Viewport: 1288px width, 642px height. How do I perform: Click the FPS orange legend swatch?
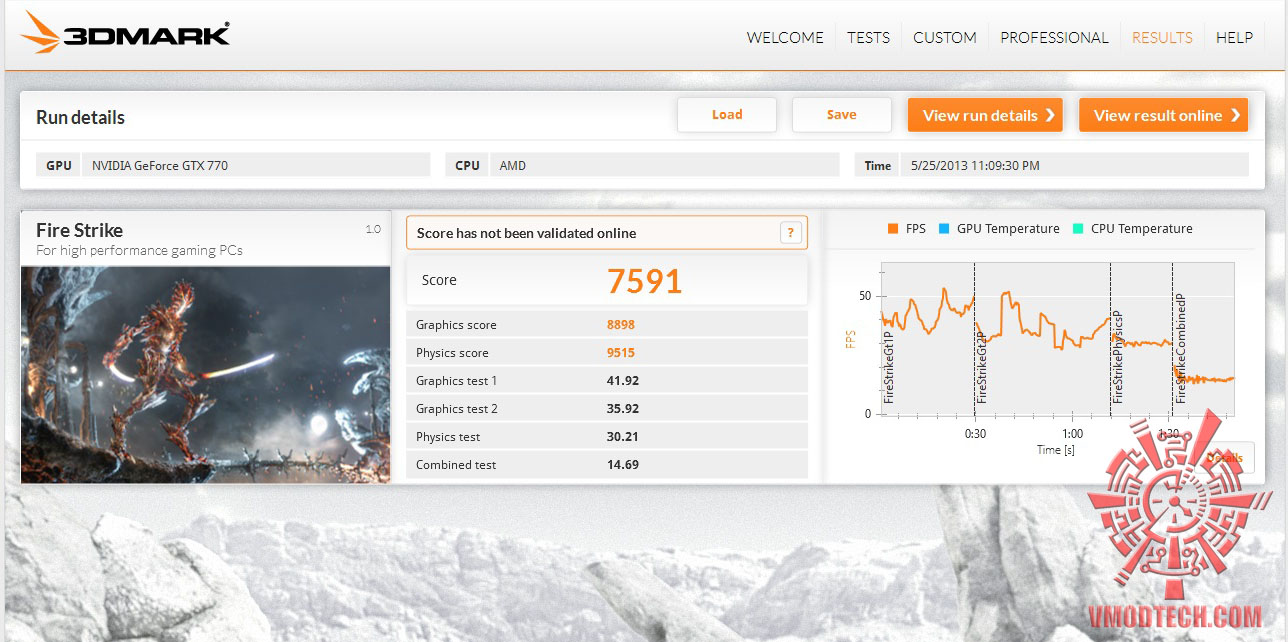(x=892, y=229)
